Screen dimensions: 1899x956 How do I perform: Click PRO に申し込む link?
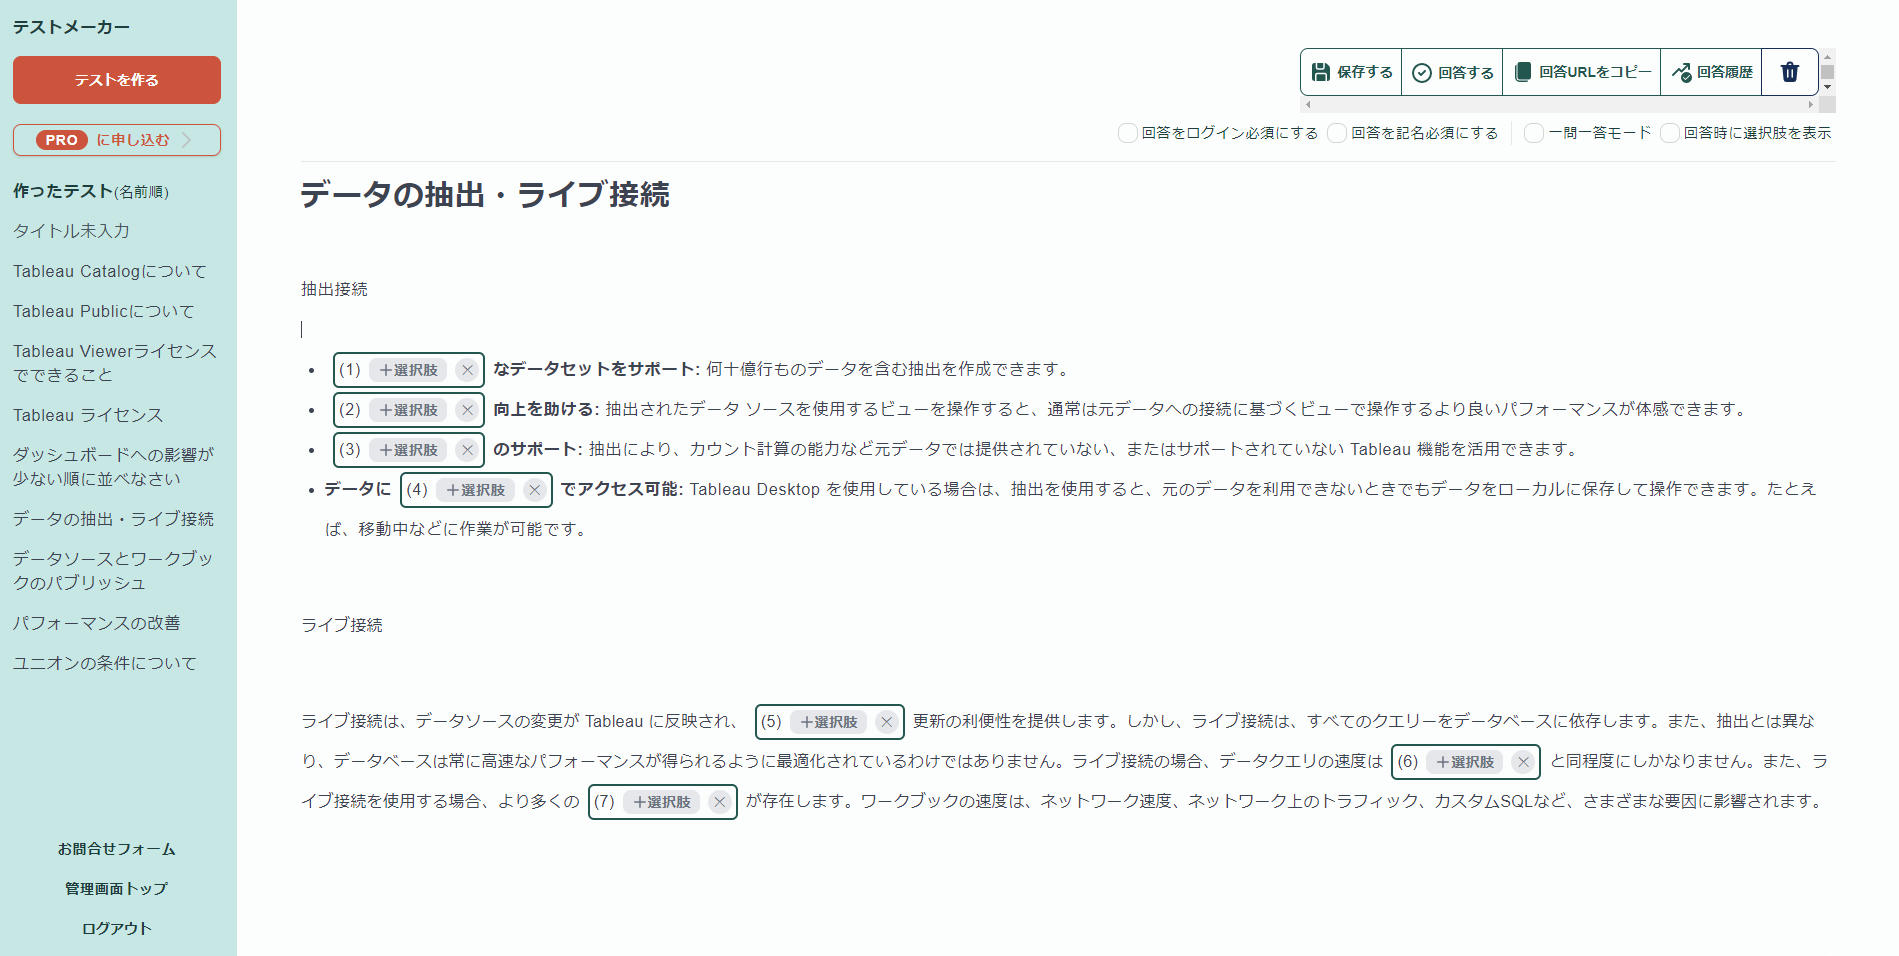tap(117, 140)
